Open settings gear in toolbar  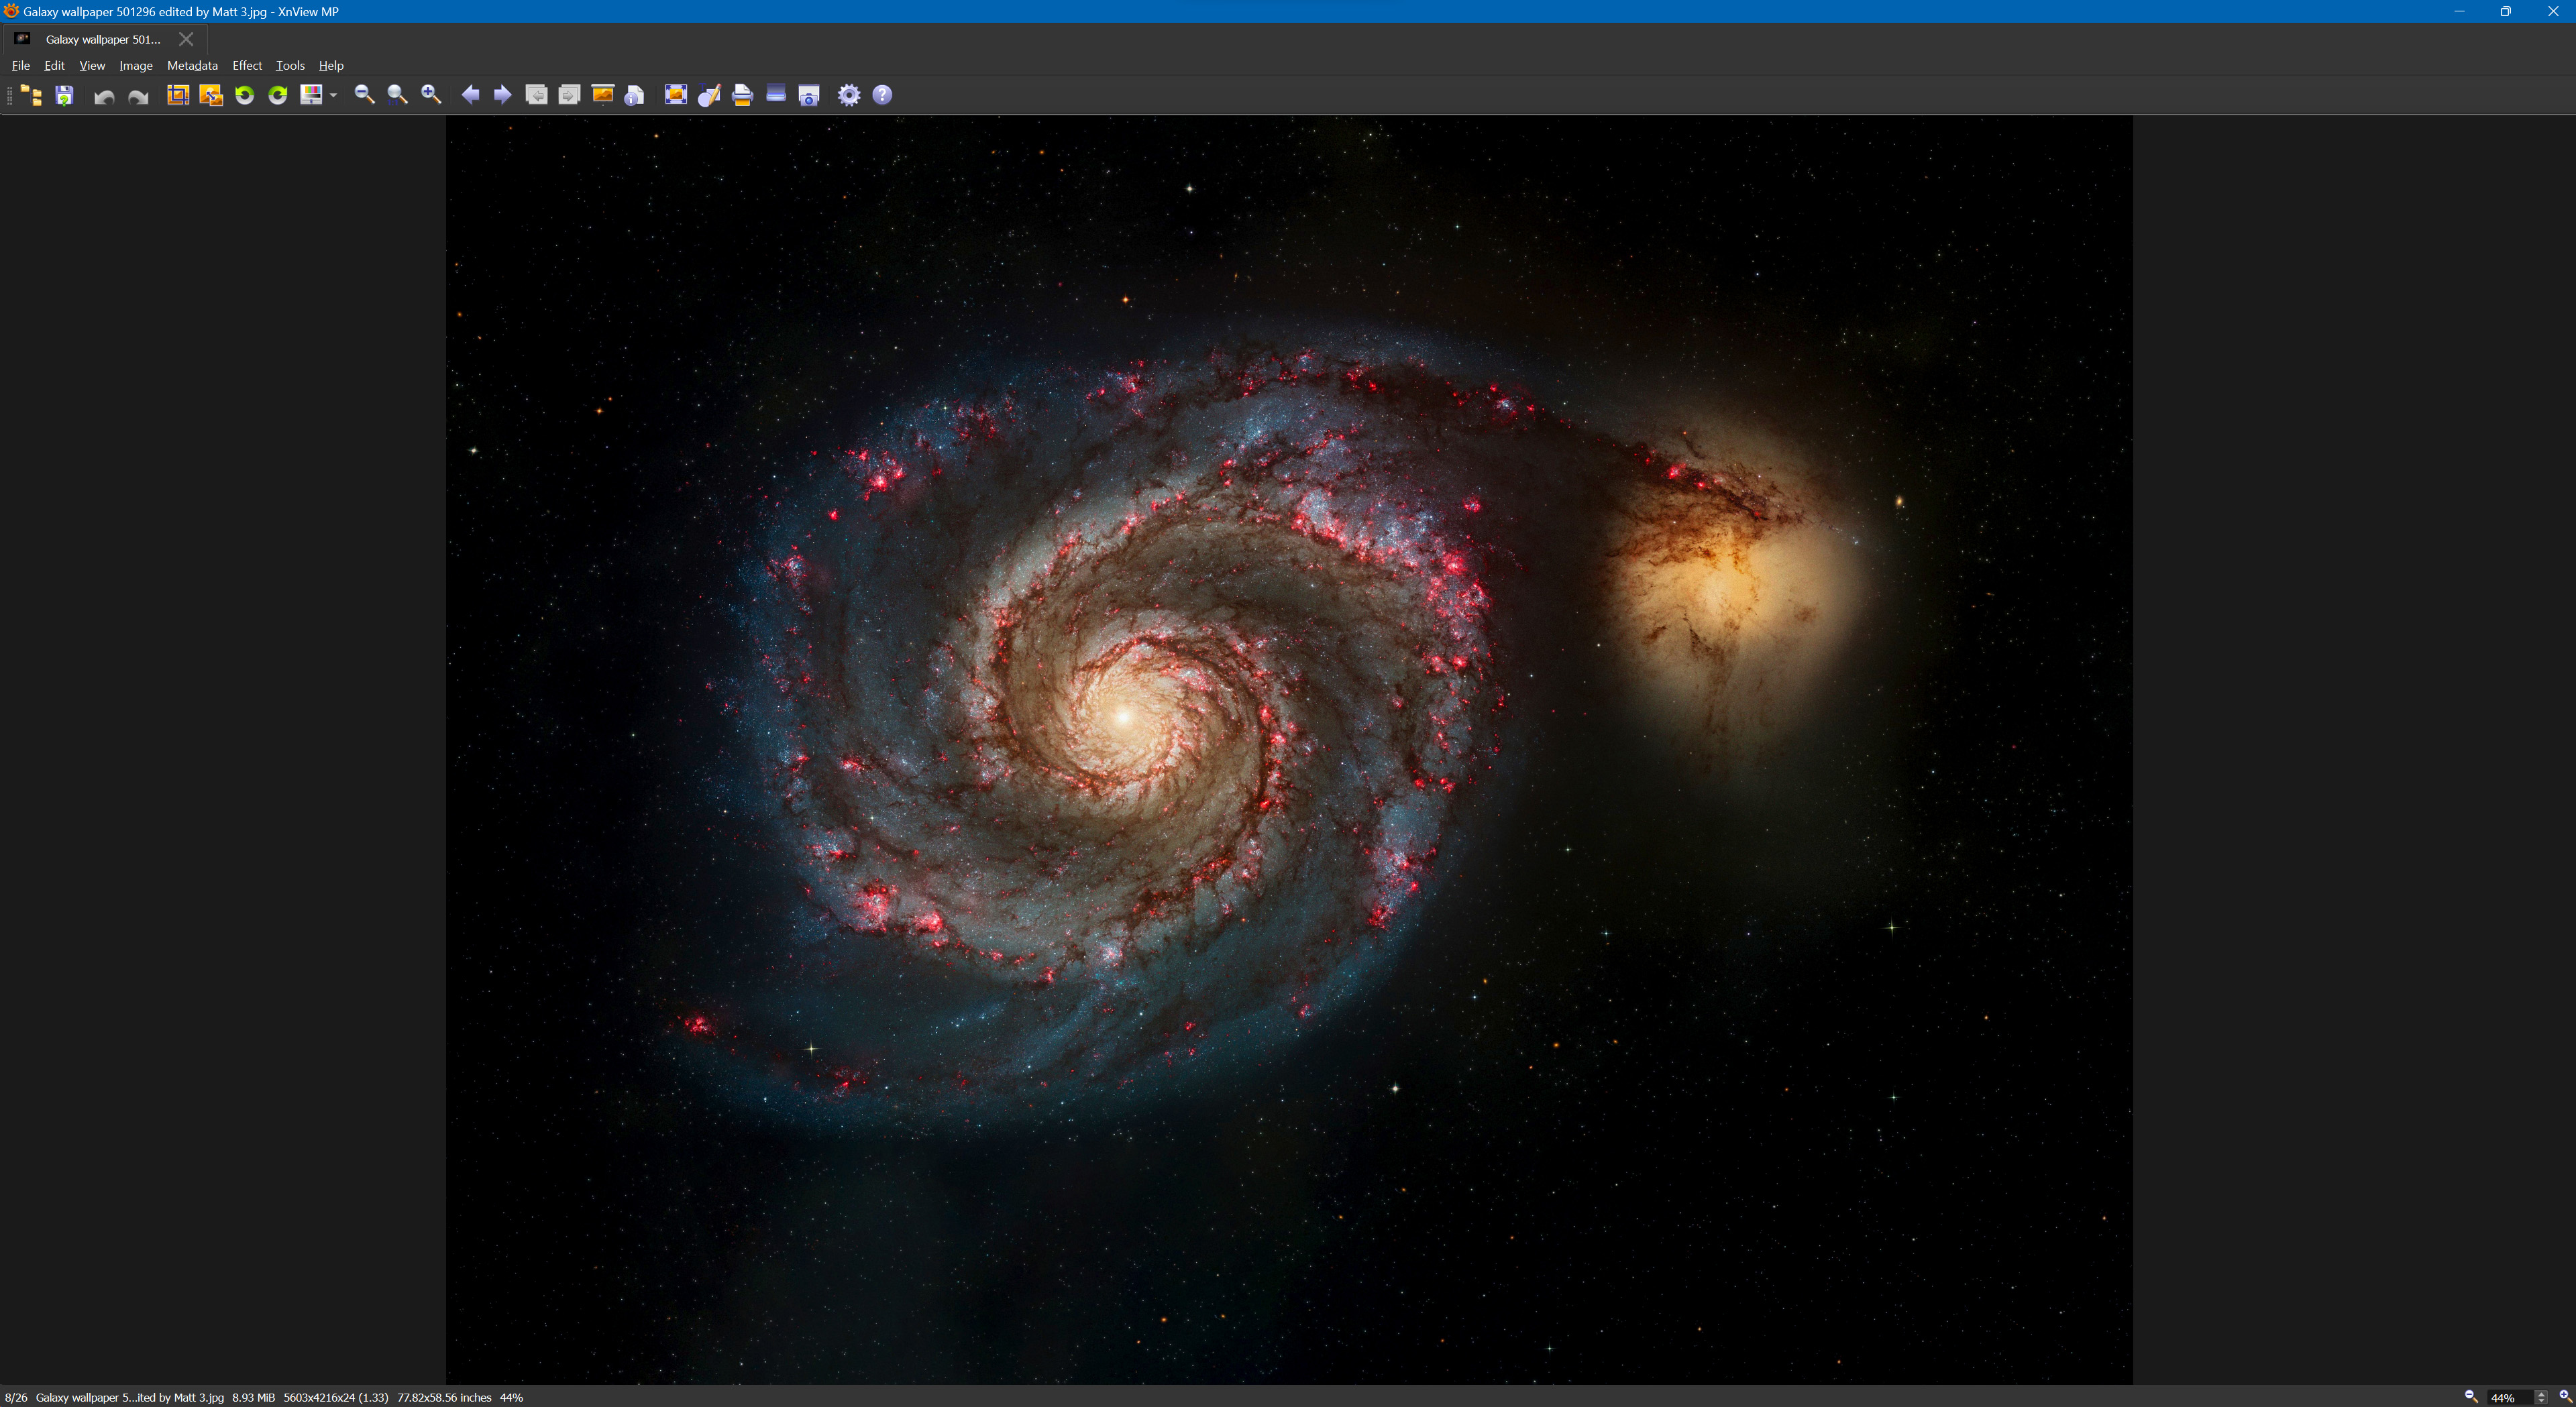(x=848, y=95)
